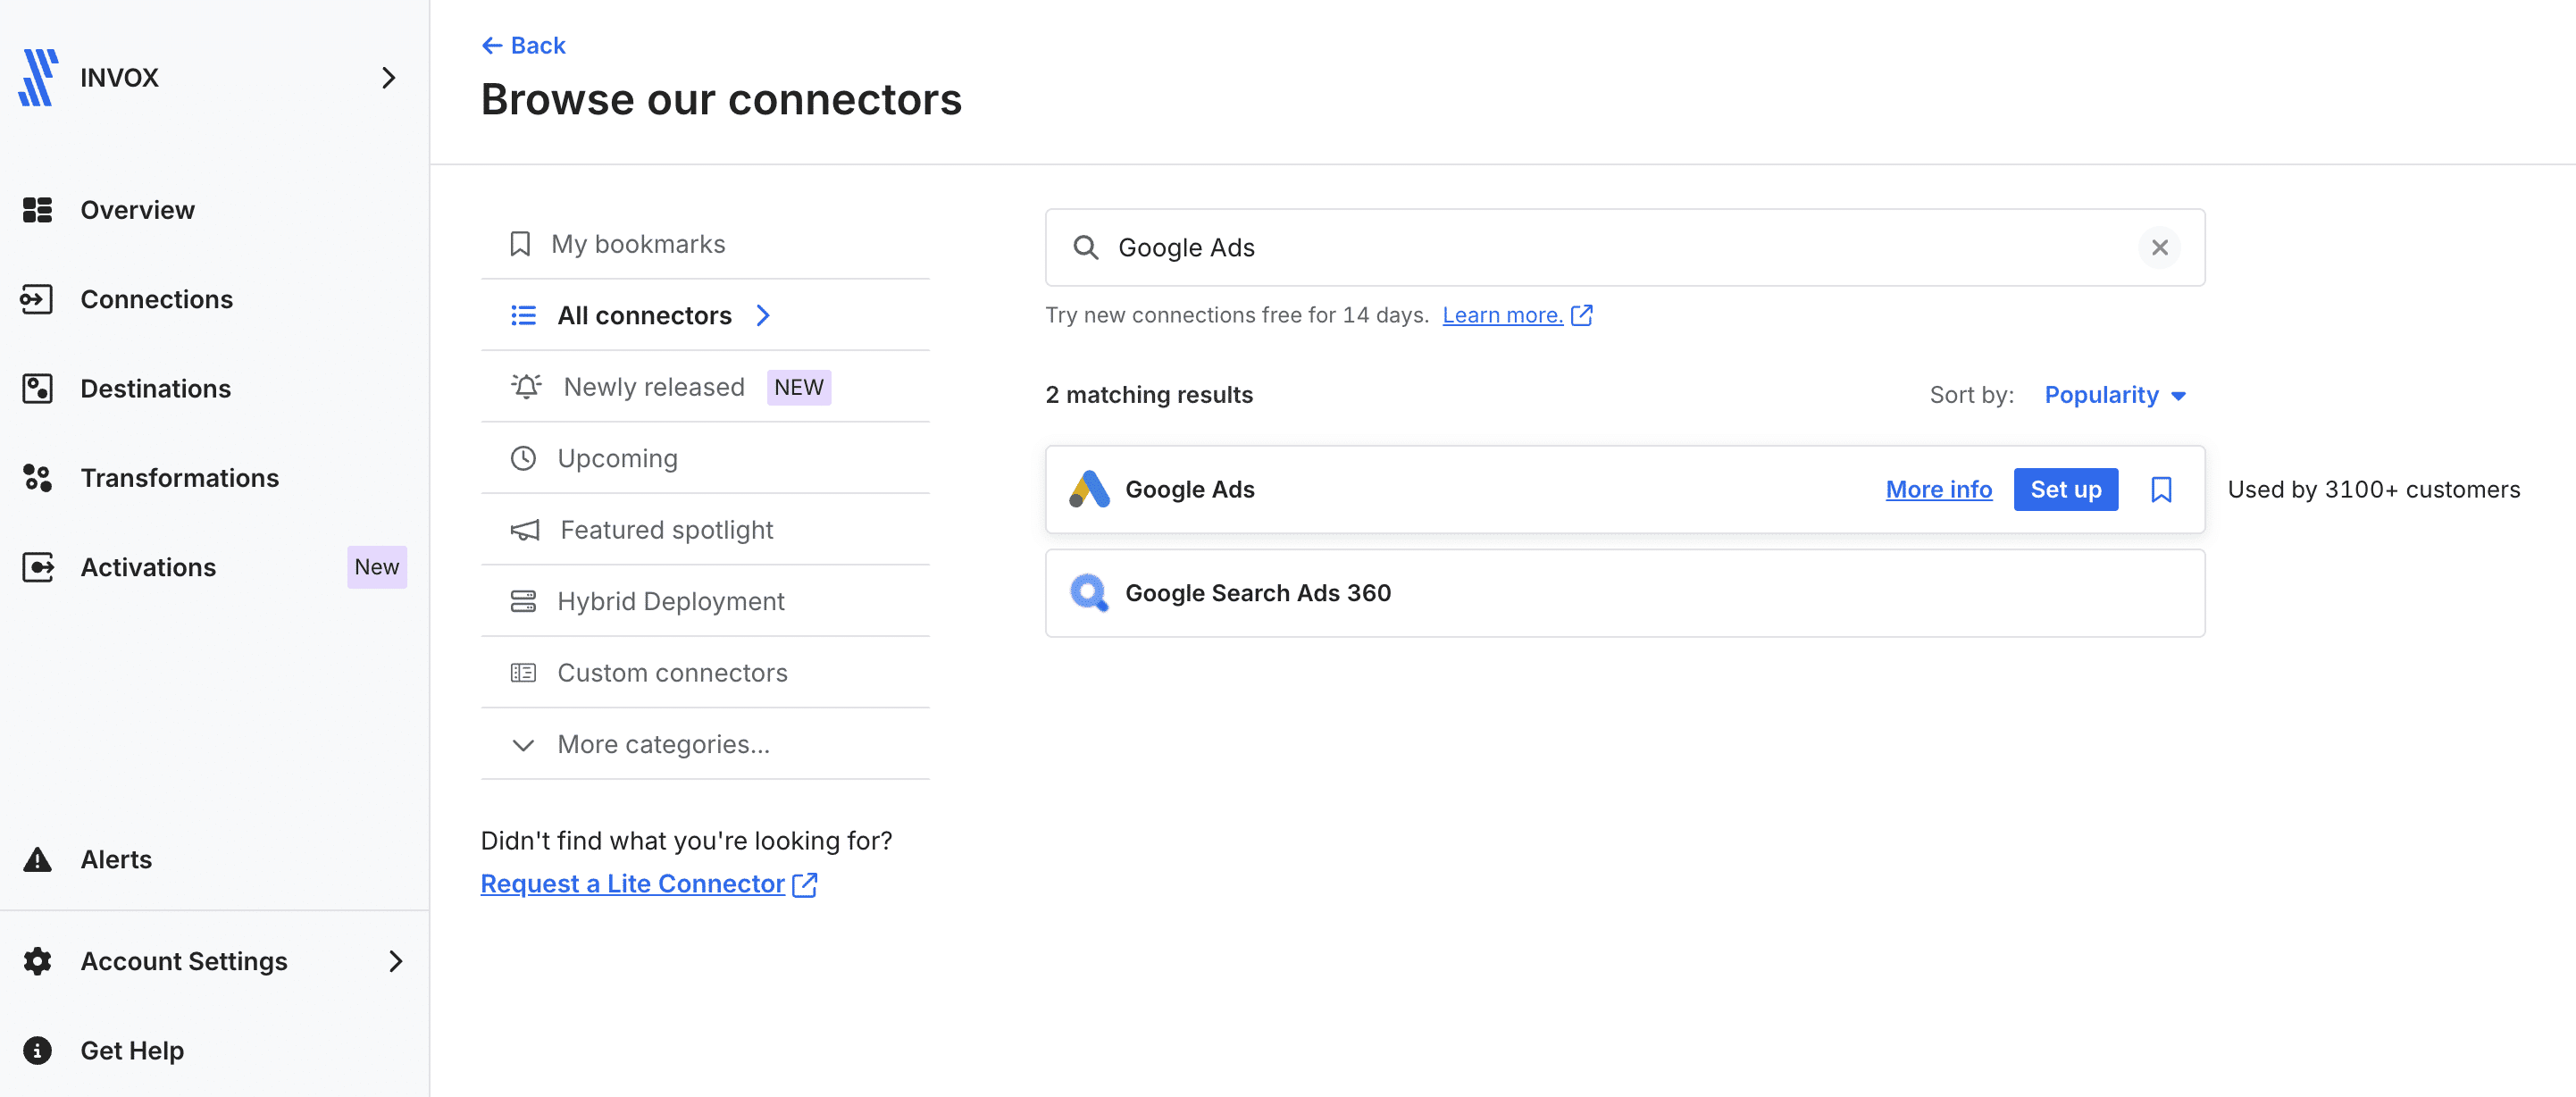Click the Popularity dropdown caret
The height and width of the screenshot is (1097, 2576).
coord(2178,397)
